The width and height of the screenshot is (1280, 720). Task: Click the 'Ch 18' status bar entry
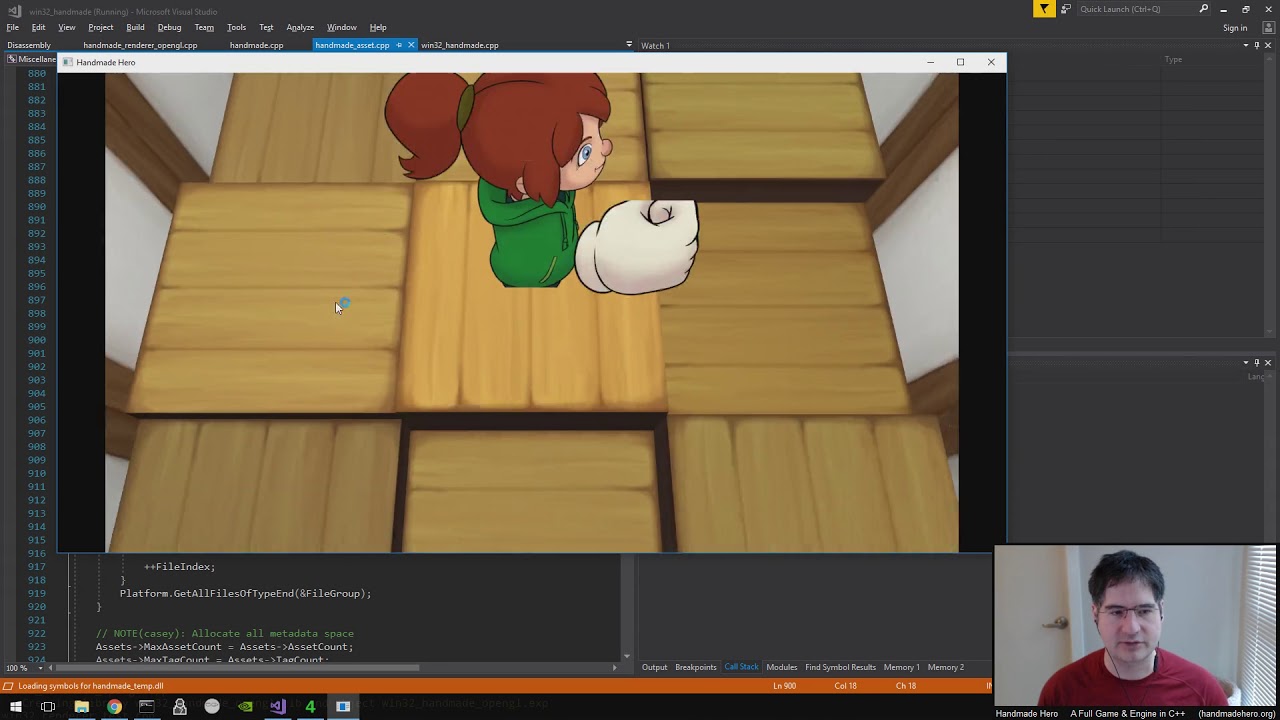click(x=905, y=686)
